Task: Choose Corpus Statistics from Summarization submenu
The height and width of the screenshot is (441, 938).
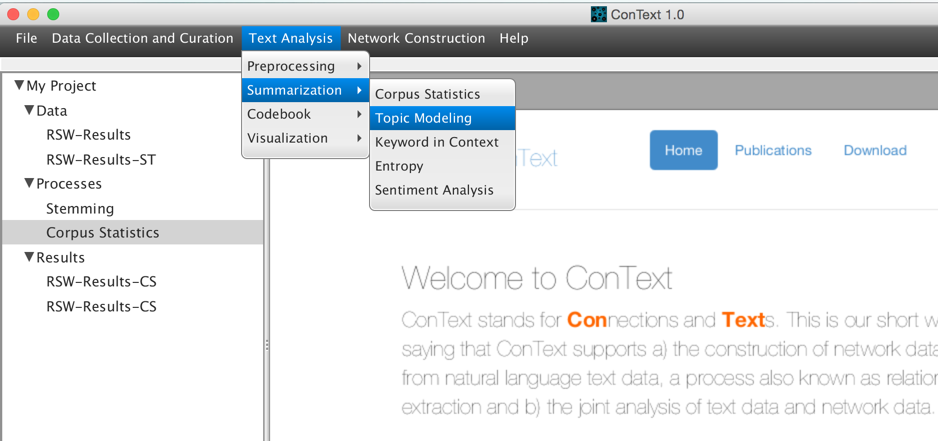Action: click(x=442, y=94)
